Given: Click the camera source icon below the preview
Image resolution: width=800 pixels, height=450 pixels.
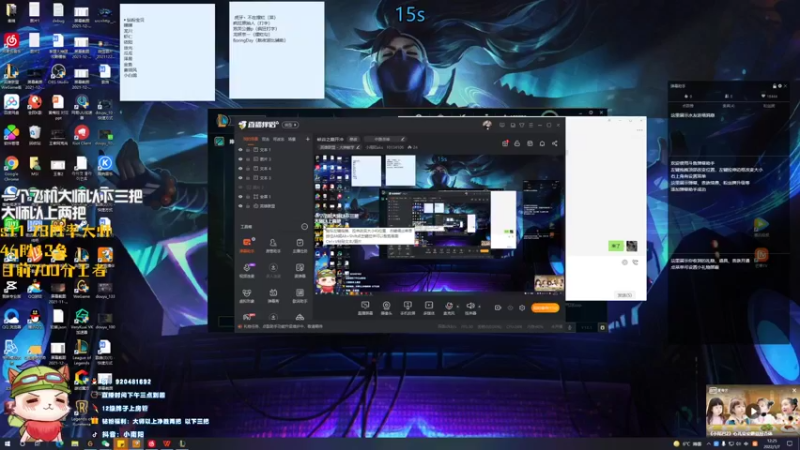Looking at the screenshot, I should point(386,307).
